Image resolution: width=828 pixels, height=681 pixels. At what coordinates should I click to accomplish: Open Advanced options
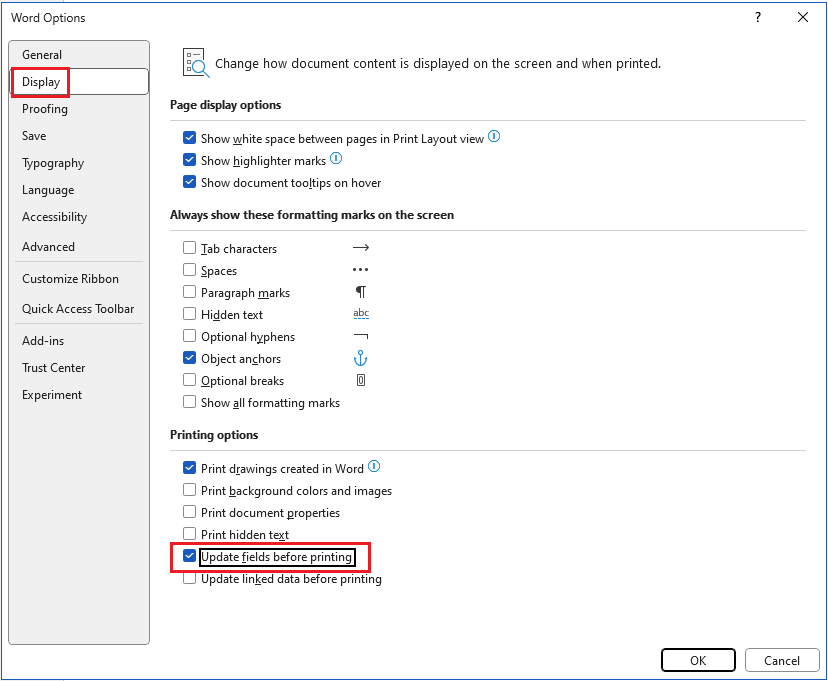(79, 247)
